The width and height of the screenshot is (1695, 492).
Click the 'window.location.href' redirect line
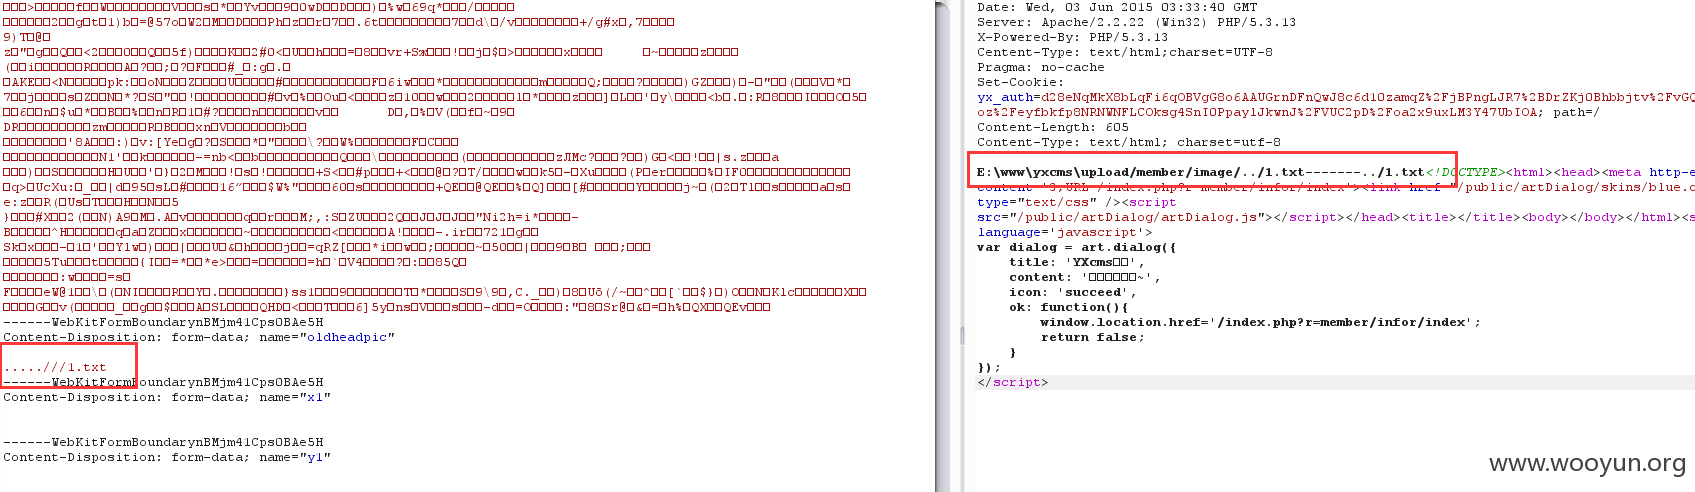point(1260,322)
